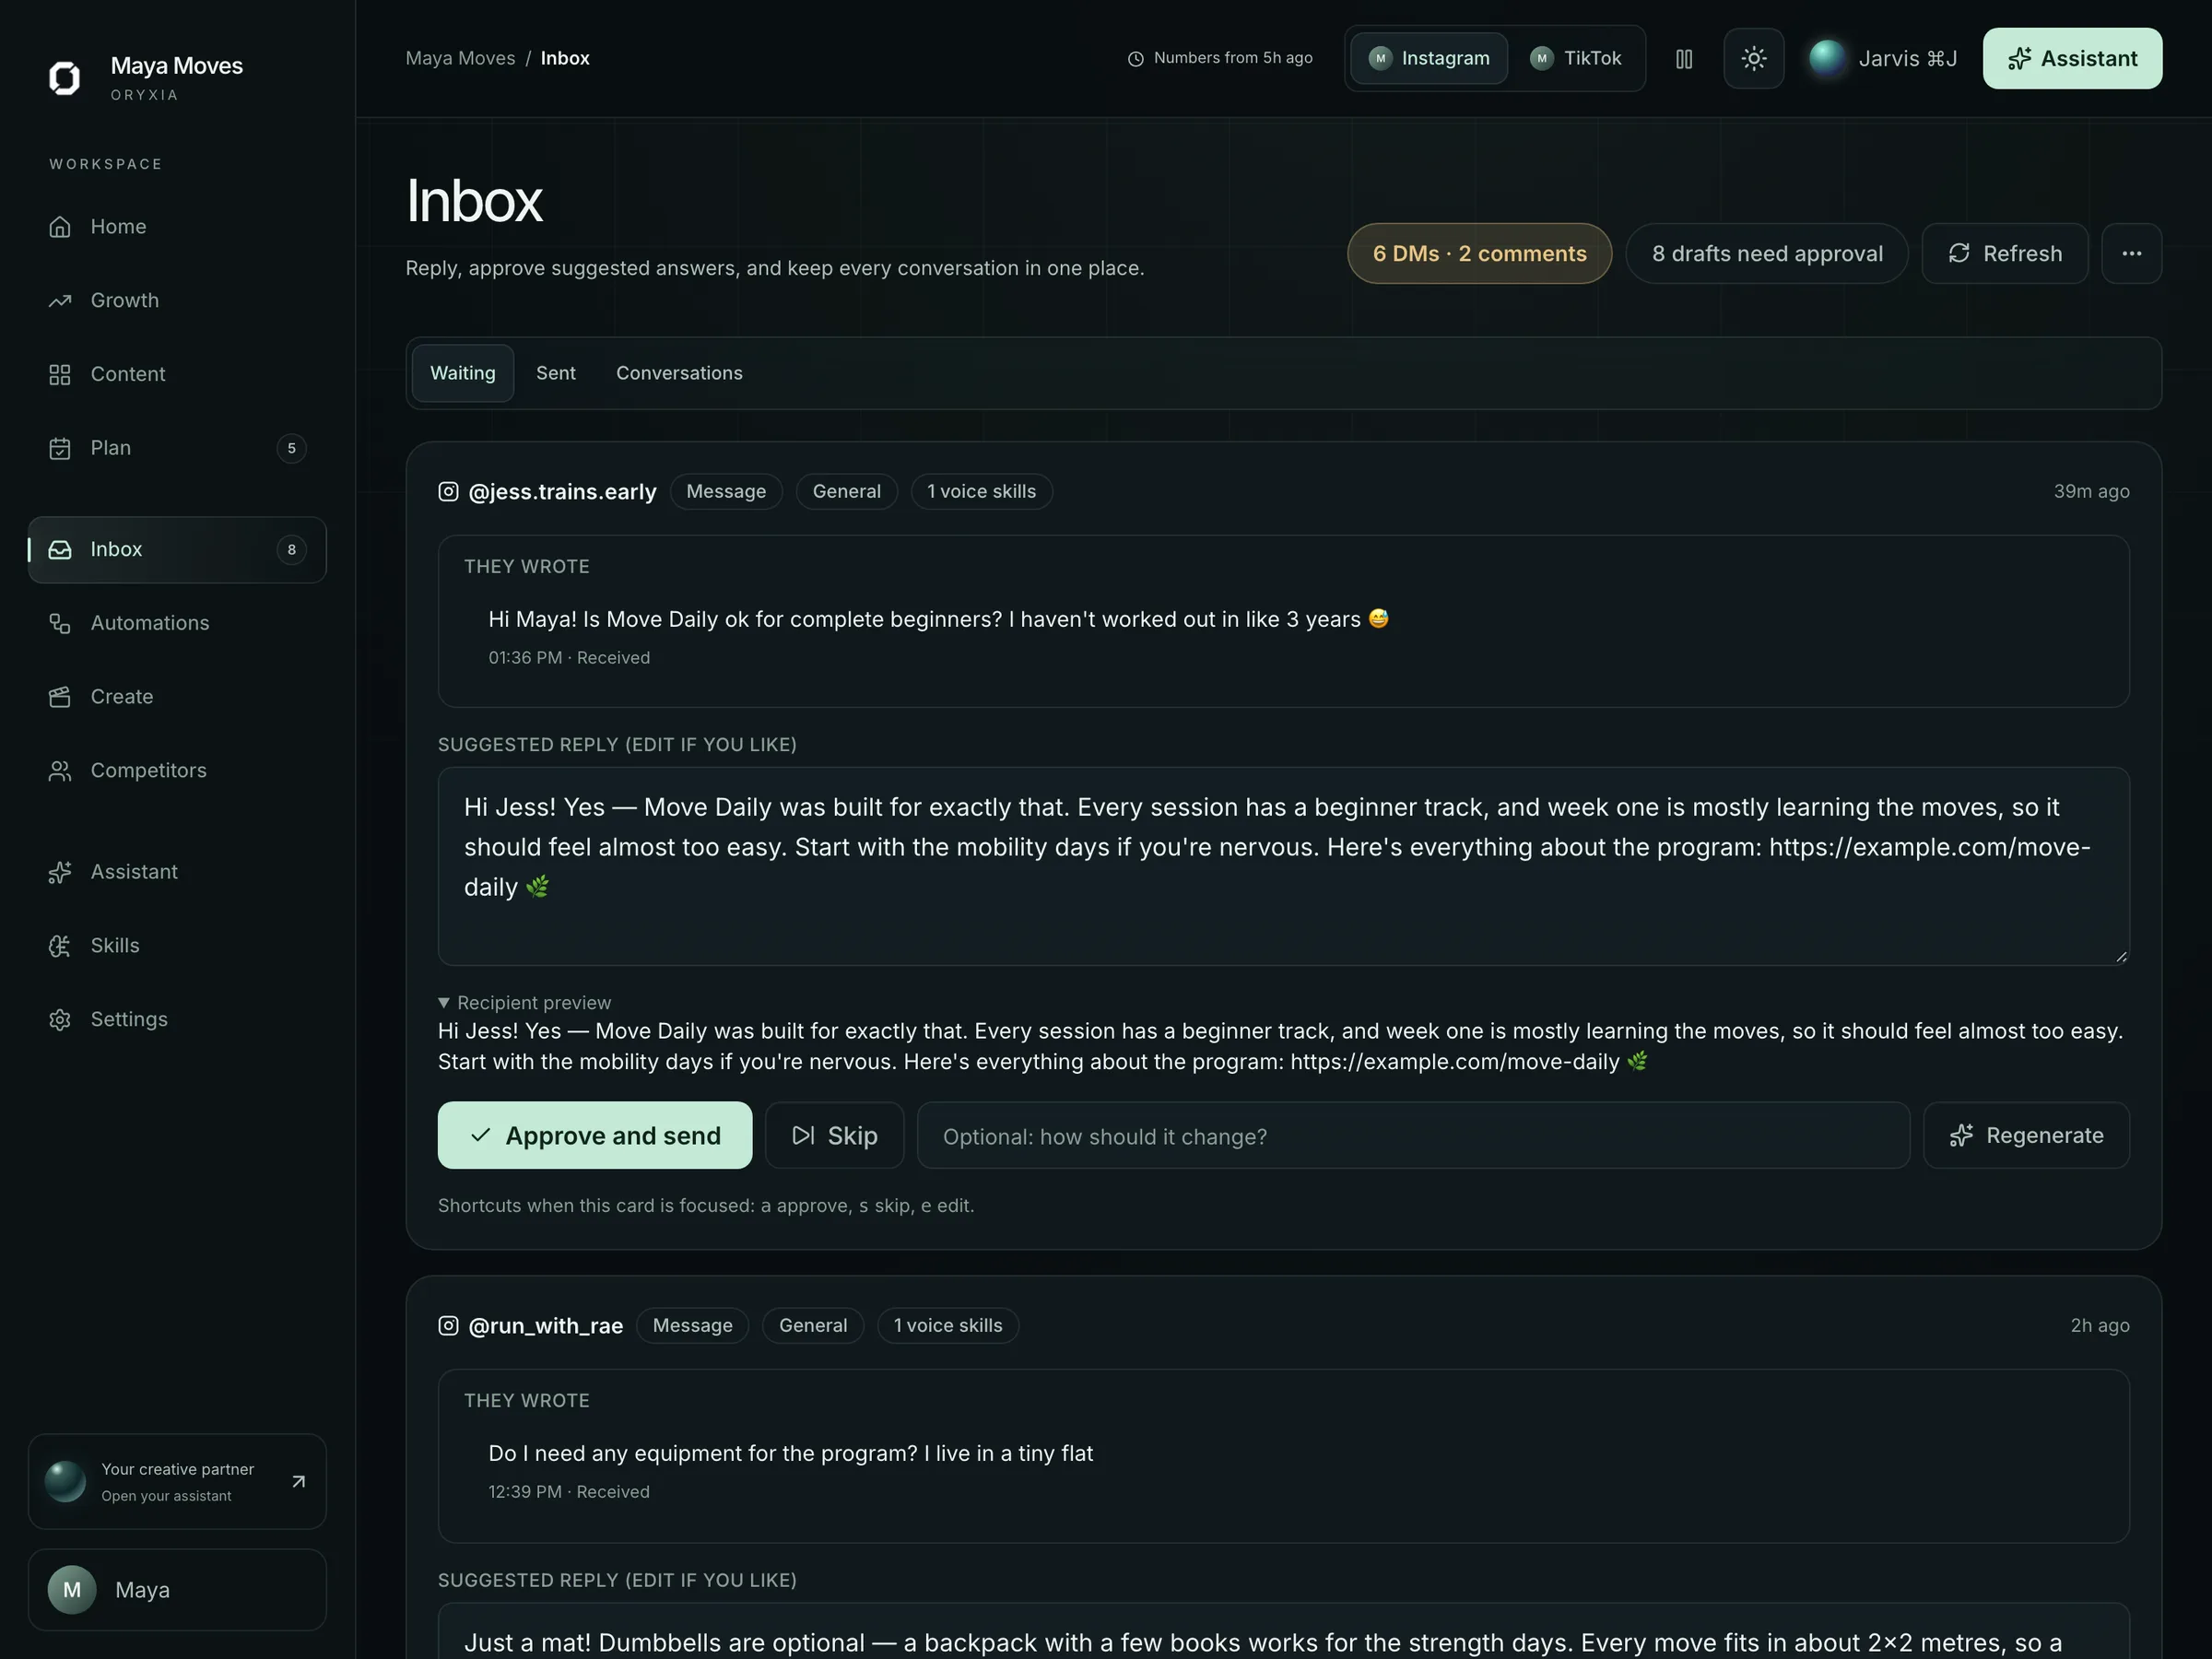The height and width of the screenshot is (1659, 2212).
Task: Click the 2h ago timestamp
Action: coord(2099,1325)
